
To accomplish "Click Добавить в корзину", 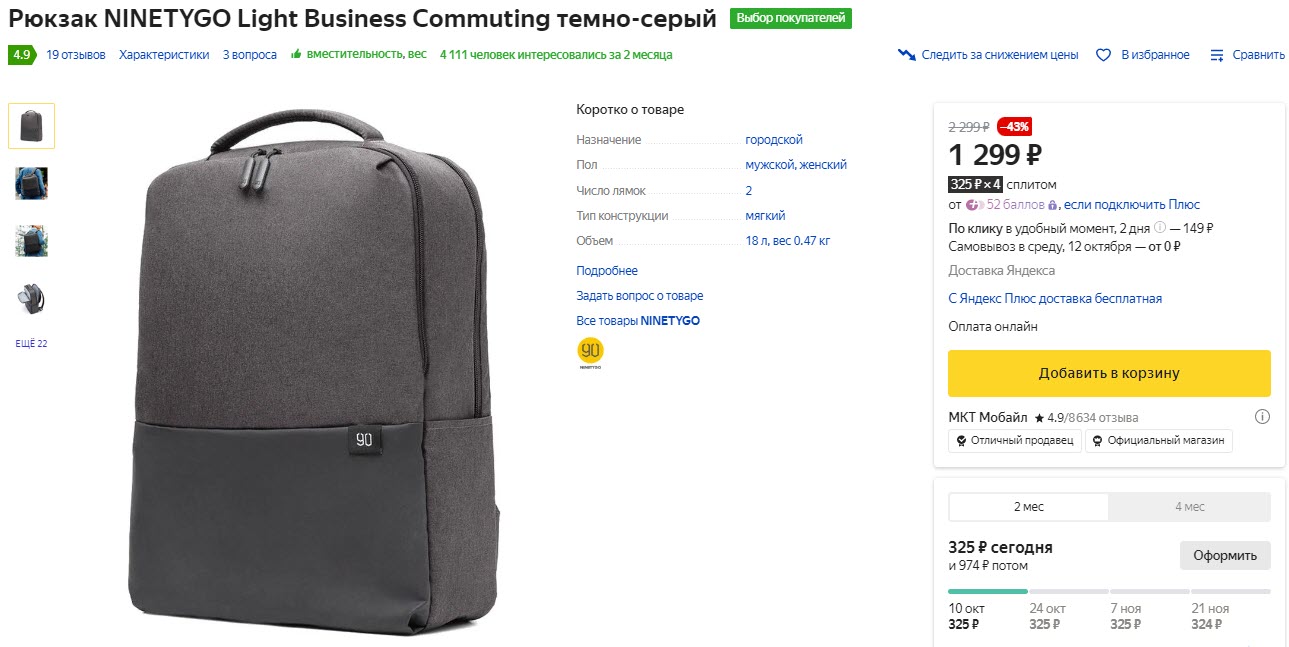I will coord(1108,372).
